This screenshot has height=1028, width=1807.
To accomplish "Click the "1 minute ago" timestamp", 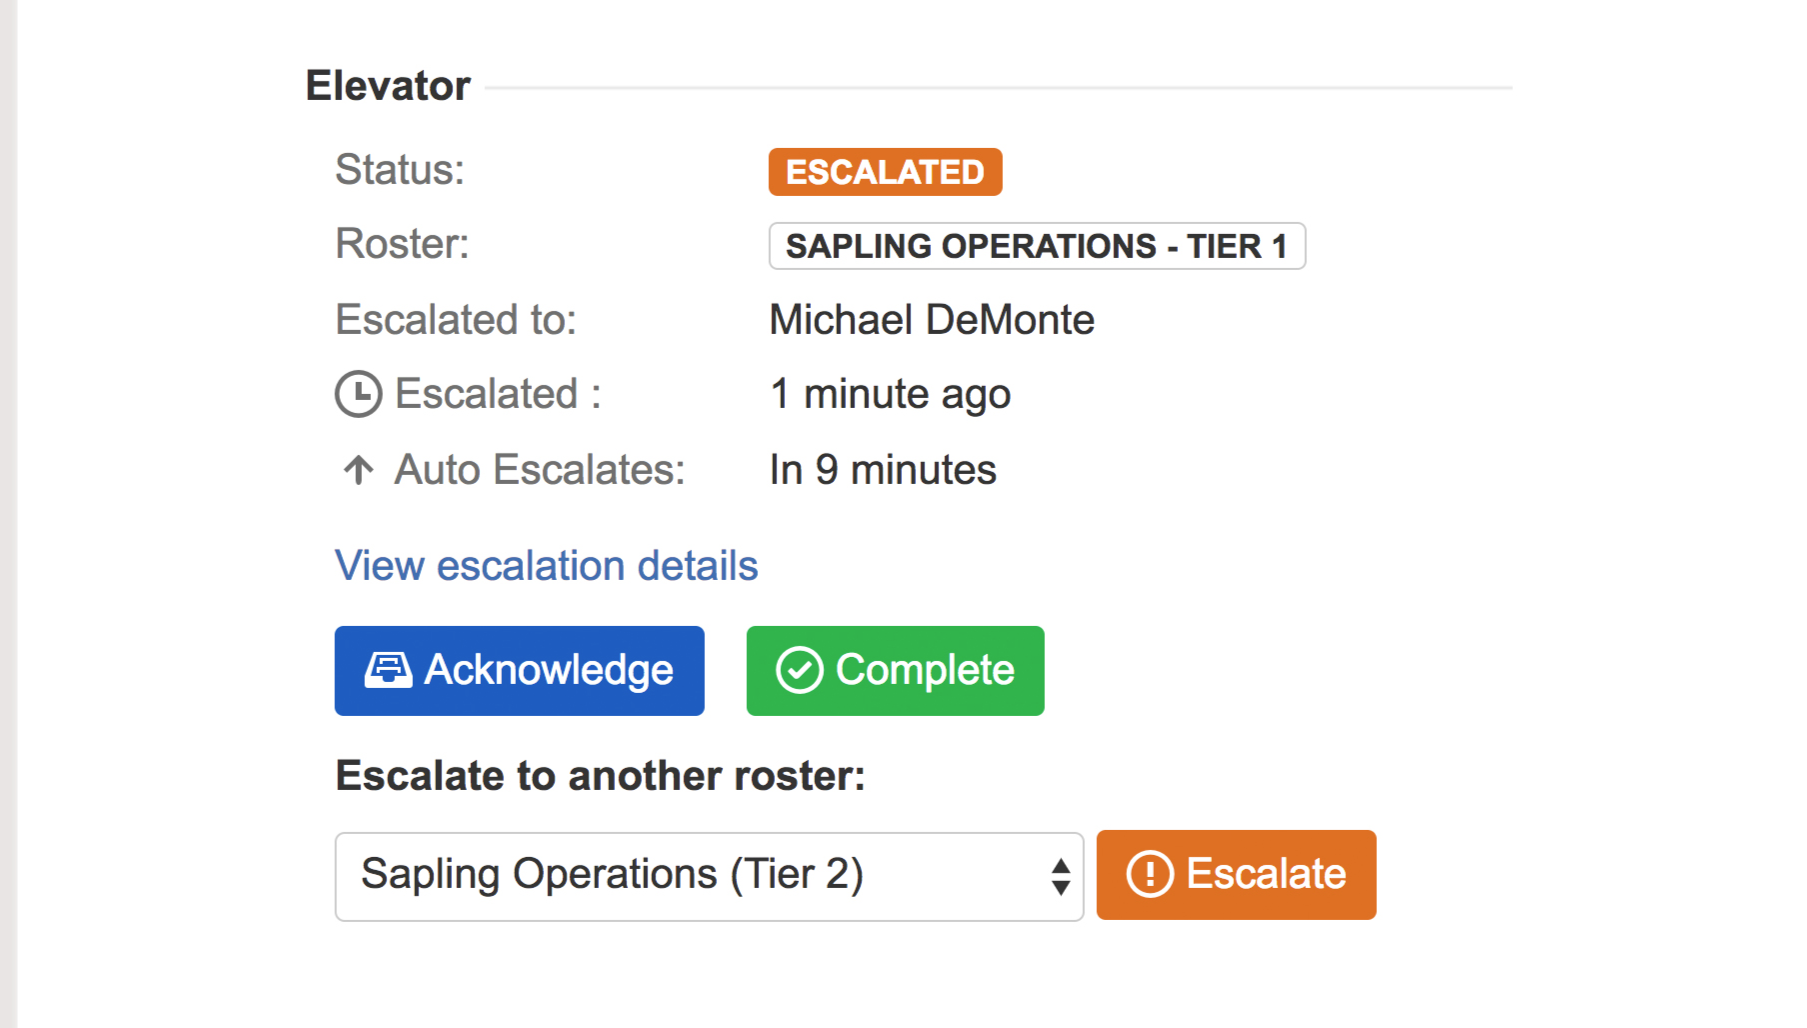I will (x=890, y=394).
